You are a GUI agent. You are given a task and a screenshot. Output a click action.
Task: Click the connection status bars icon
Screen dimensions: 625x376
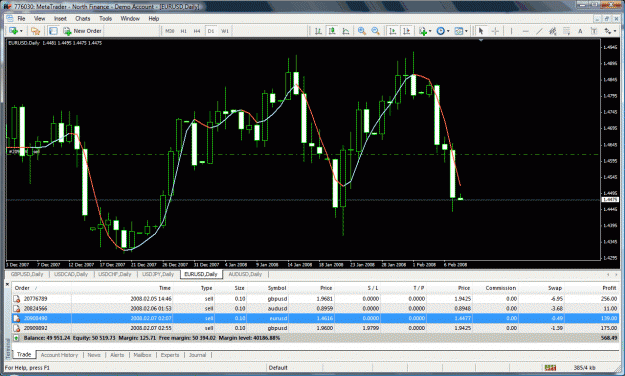[x=550, y=368]
